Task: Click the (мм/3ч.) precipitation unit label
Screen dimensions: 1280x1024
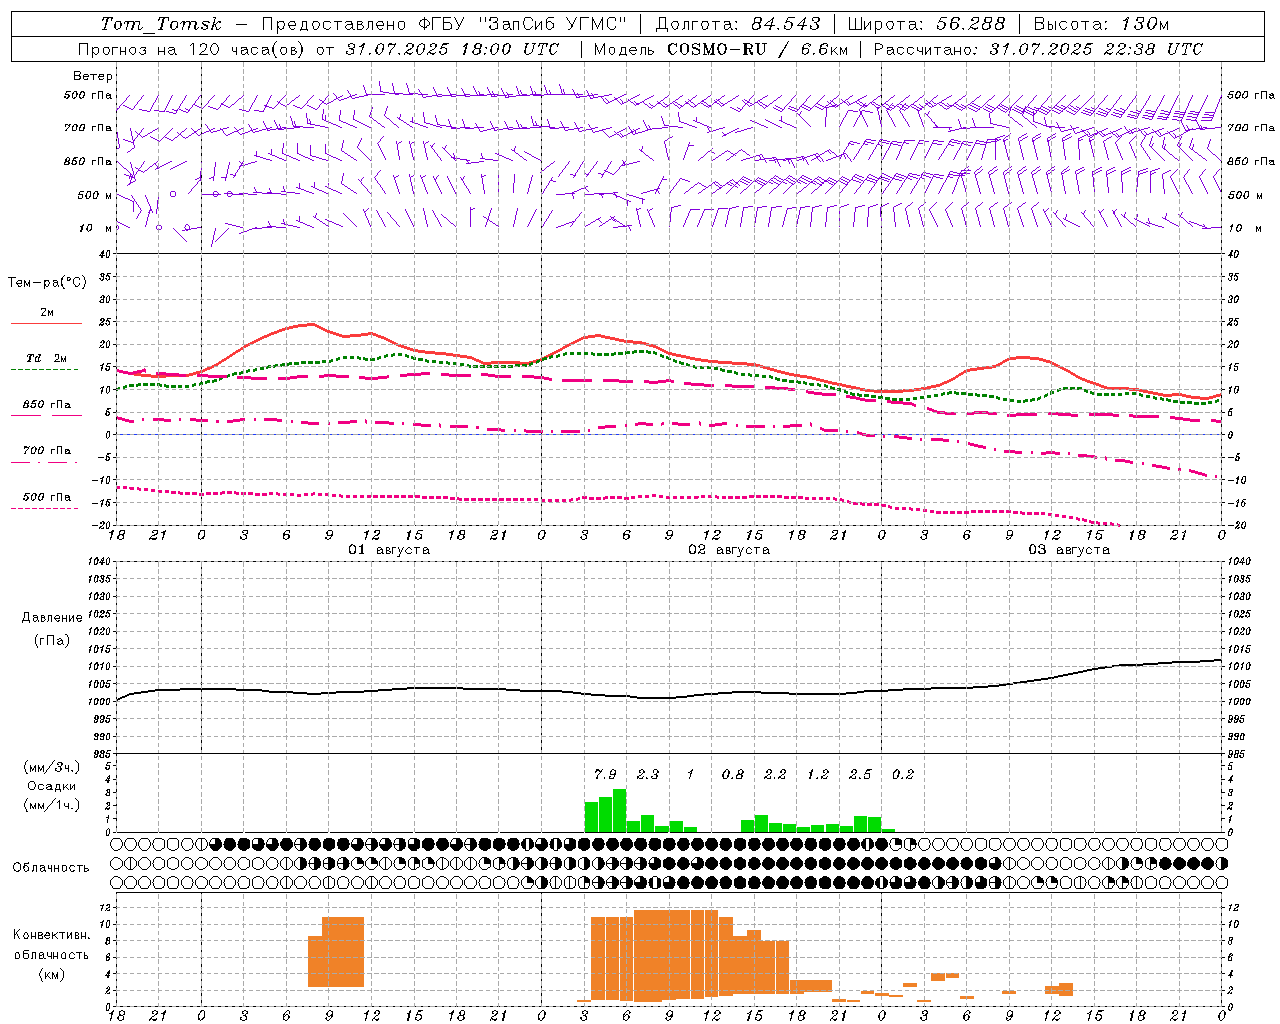Action: click(52, 767)
